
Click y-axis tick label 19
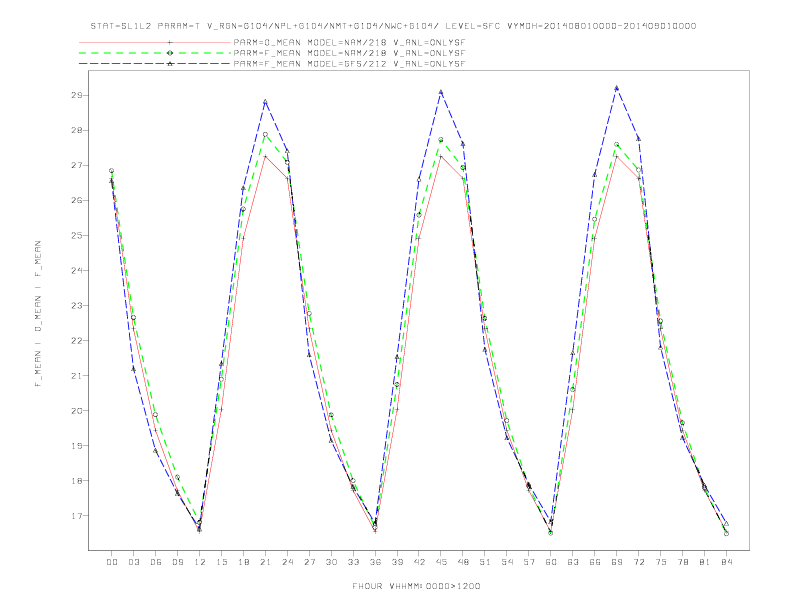point(78,445)
